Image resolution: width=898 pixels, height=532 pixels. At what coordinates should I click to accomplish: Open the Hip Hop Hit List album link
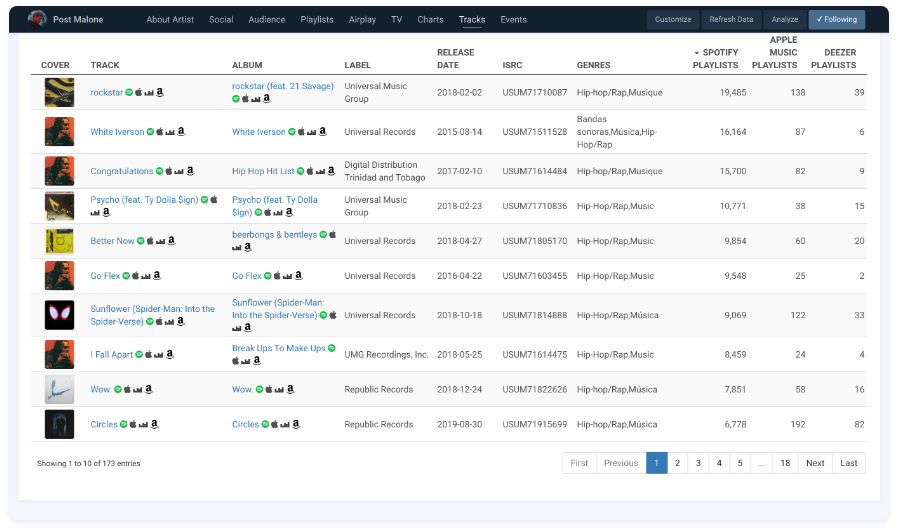(263, 171)
